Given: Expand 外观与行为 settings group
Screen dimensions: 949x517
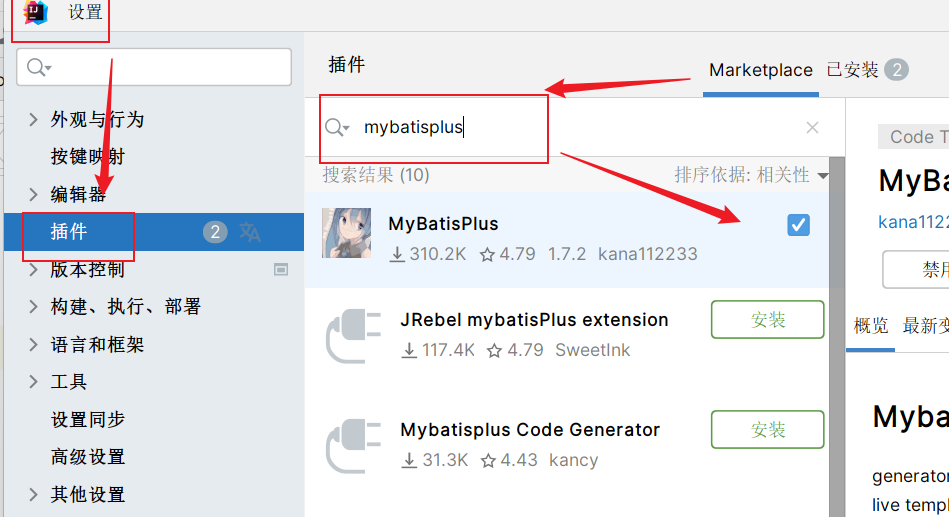Looking at the screenshot, I should (x=34, y=119).
